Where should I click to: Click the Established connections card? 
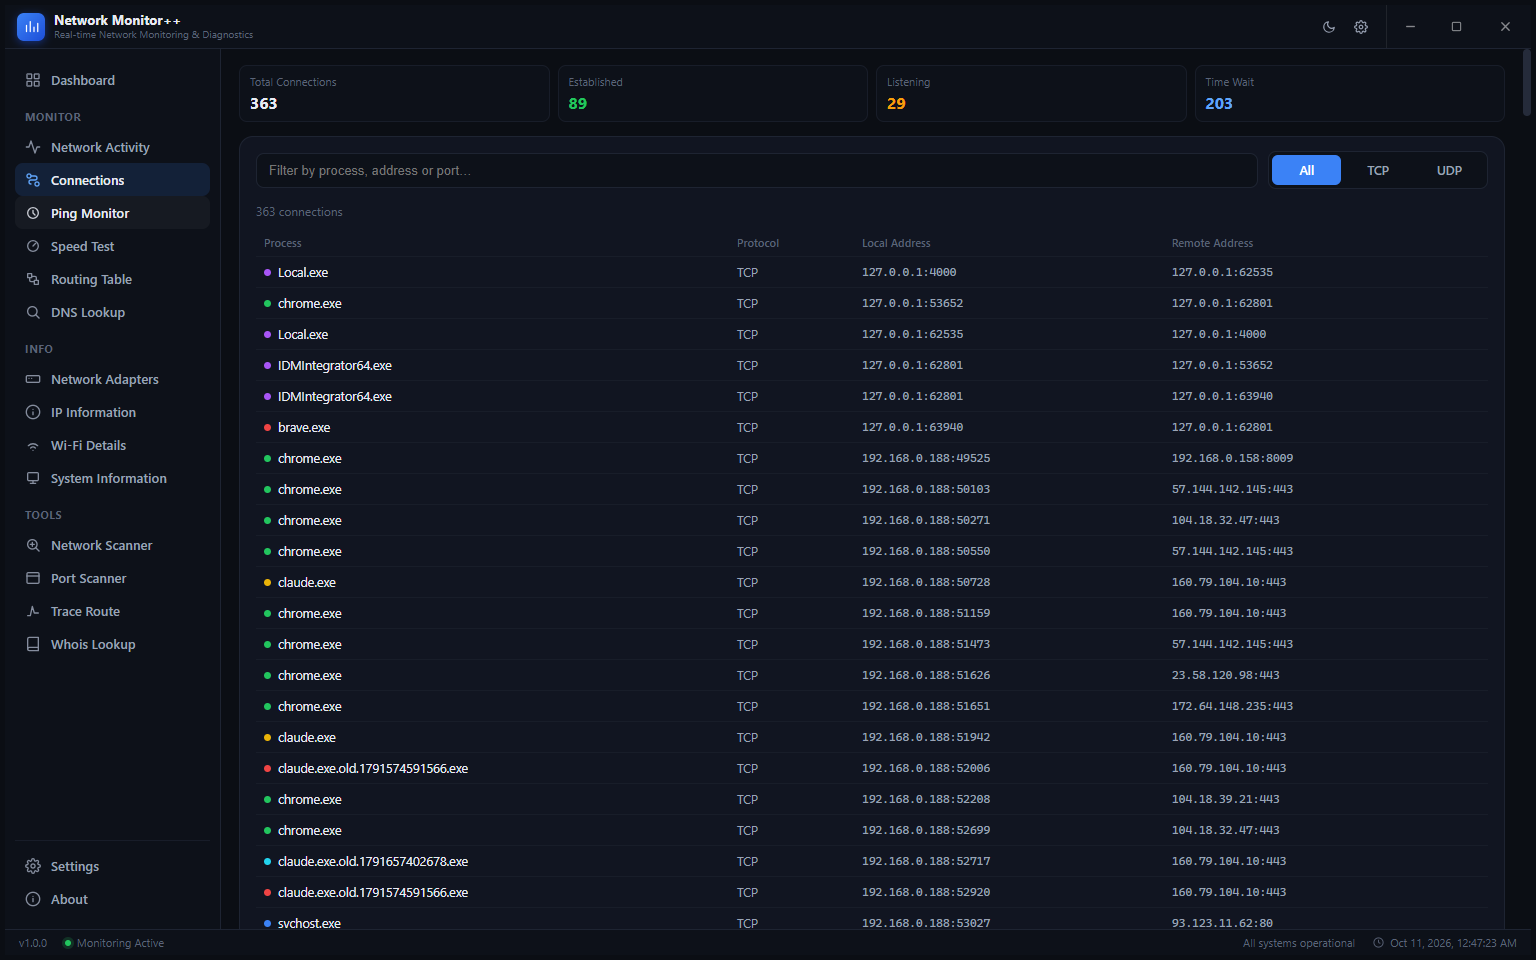tap(713, 93)
